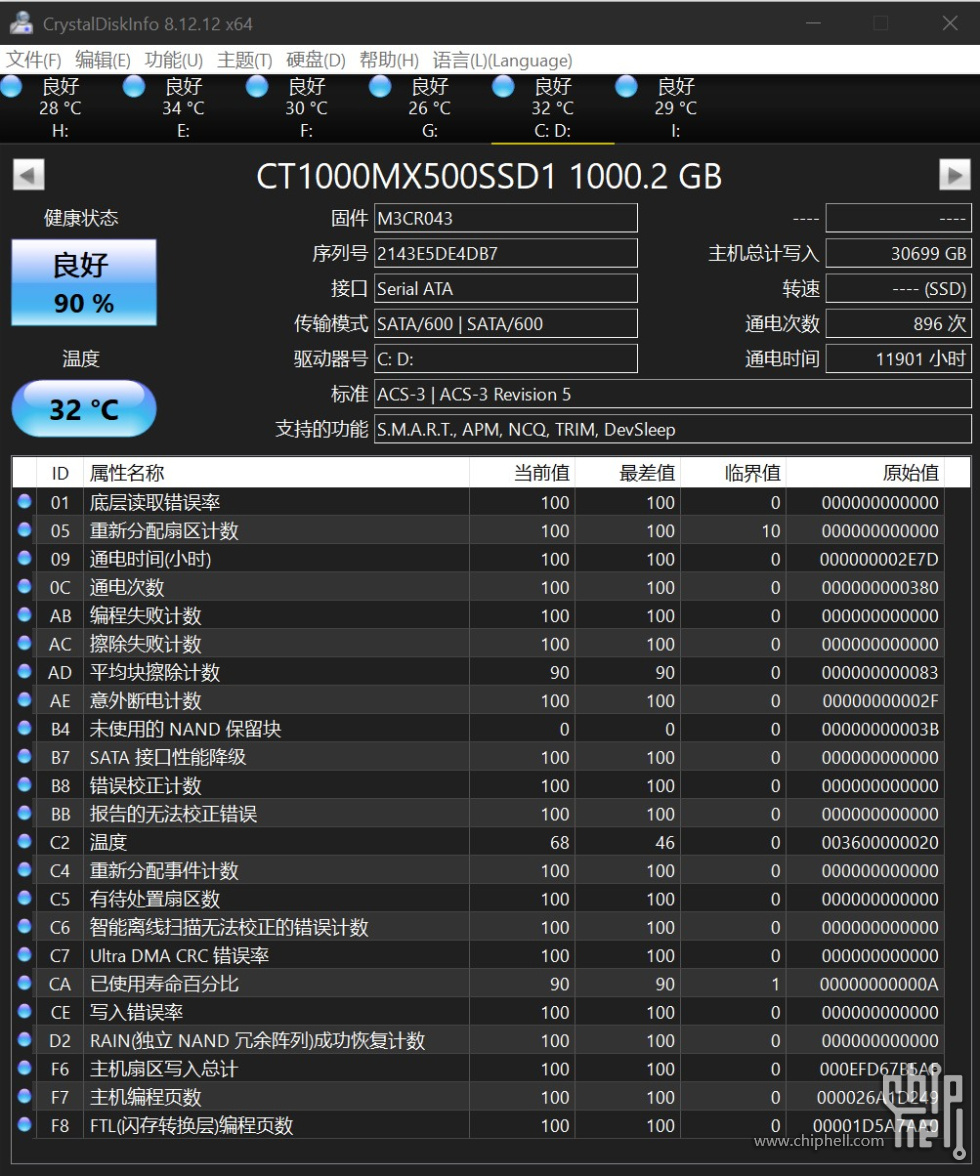Click status icon of row B8 错误校正计数
Image resolution: width=980 pixels, height=1176 pixels.
pos(25,784)
